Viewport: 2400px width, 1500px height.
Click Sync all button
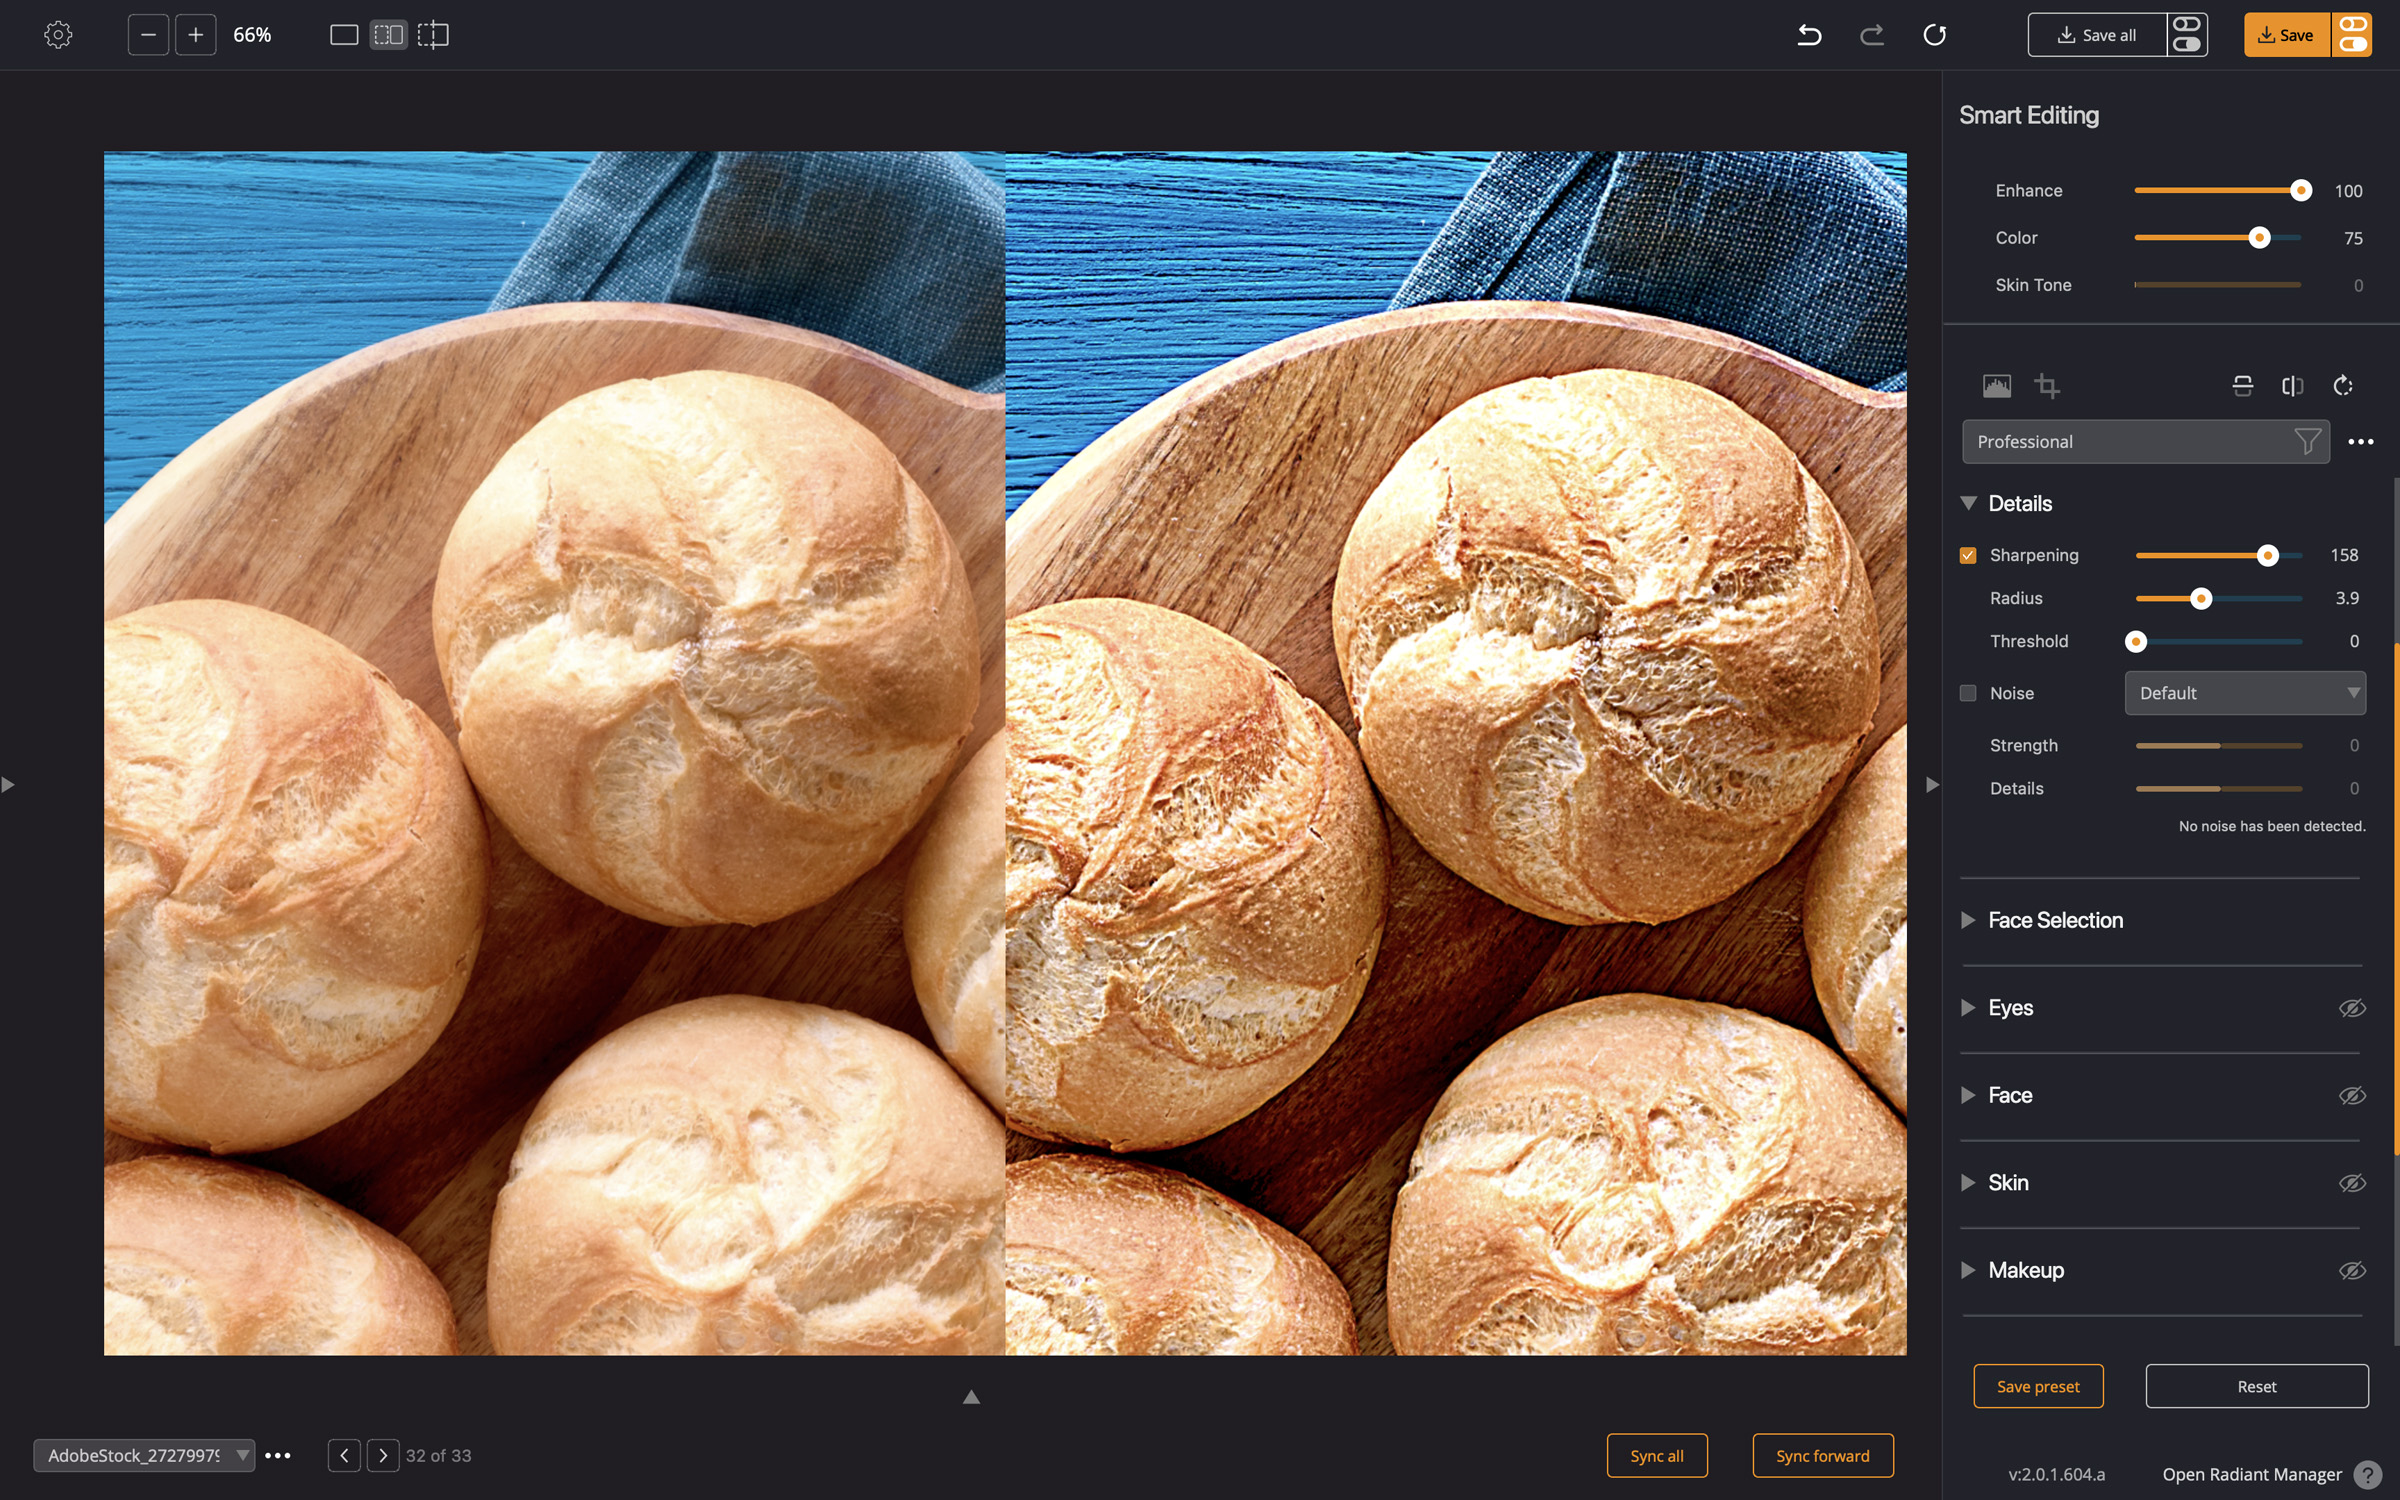tap(1657, 1456)
